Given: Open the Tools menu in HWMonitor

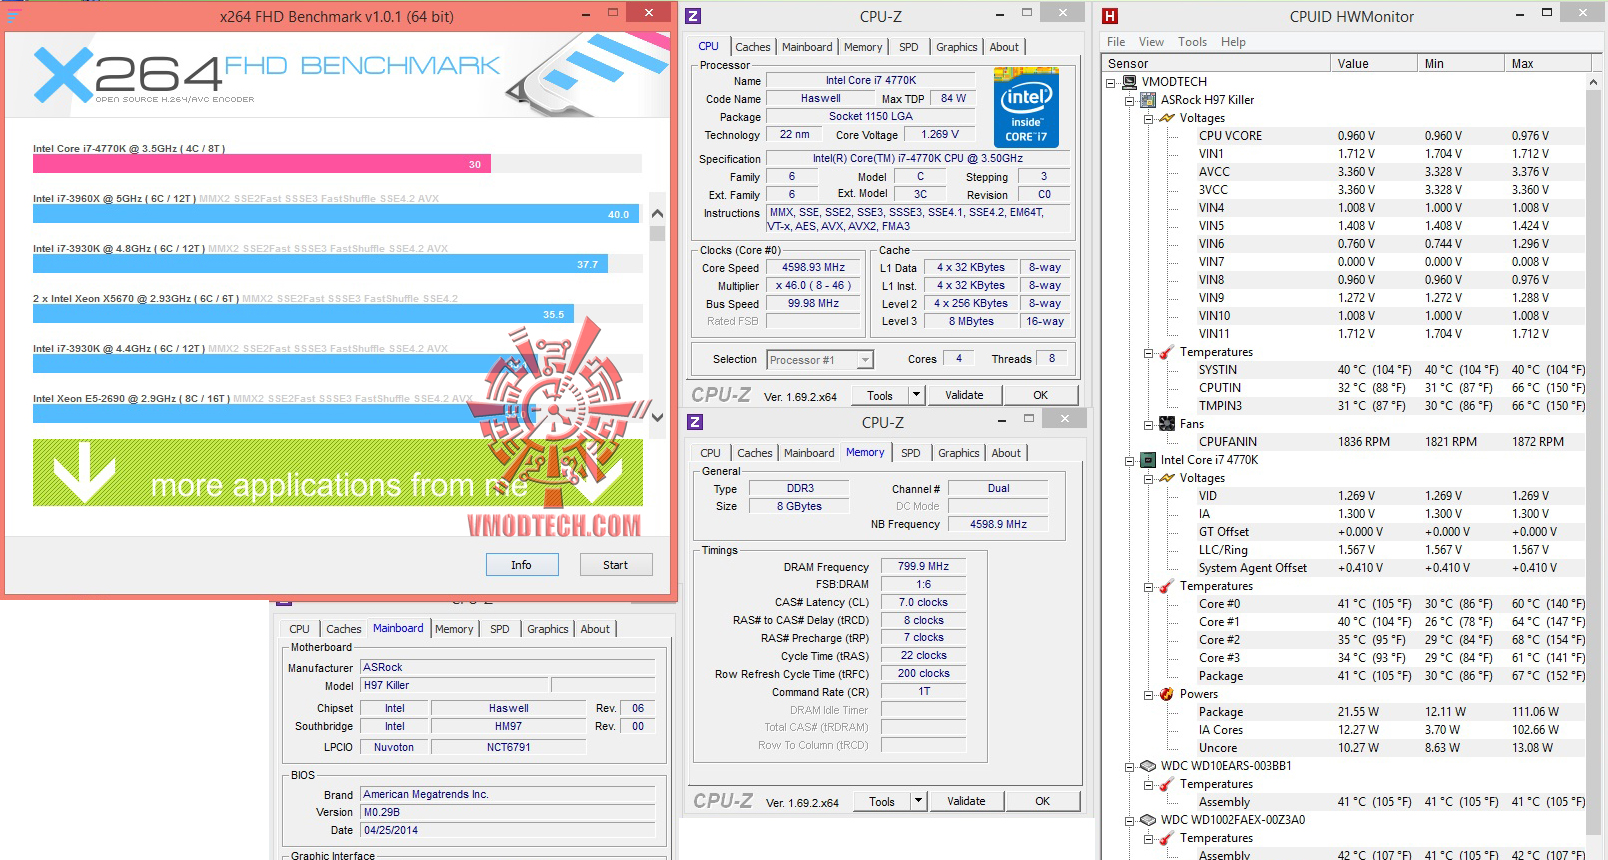Looking at the screenshot, I should click(1192, 42).
